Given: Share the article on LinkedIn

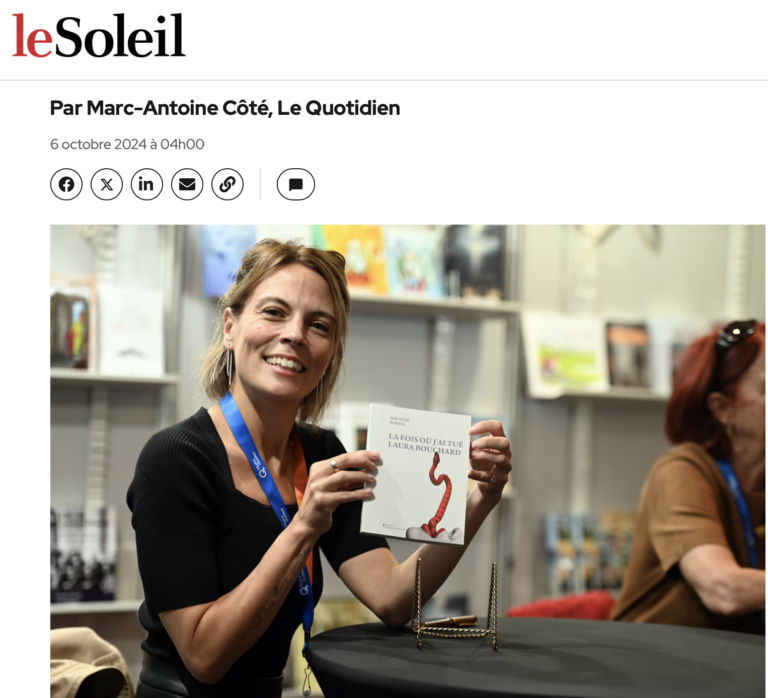Looking at the screenshot, I should 146,185.
